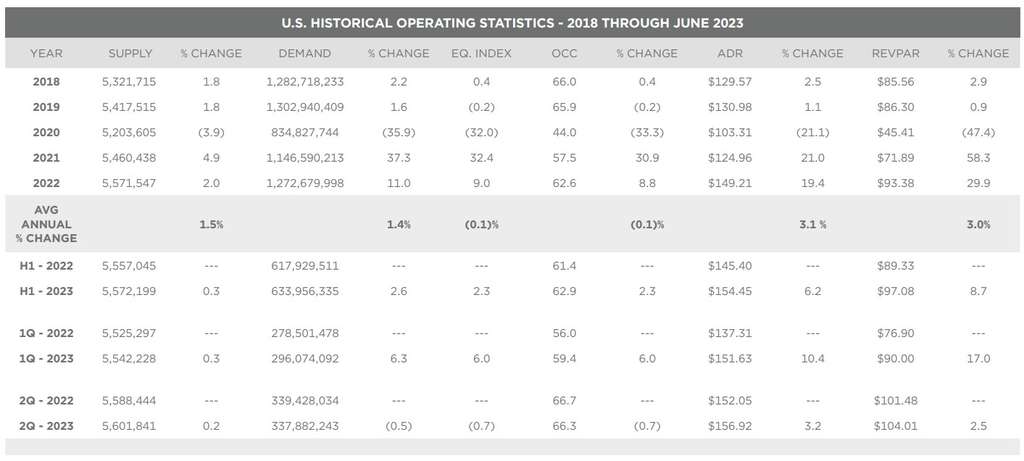Click the YEAR column header
Screen dimensions: 1024x461
(x=46, y=53)
